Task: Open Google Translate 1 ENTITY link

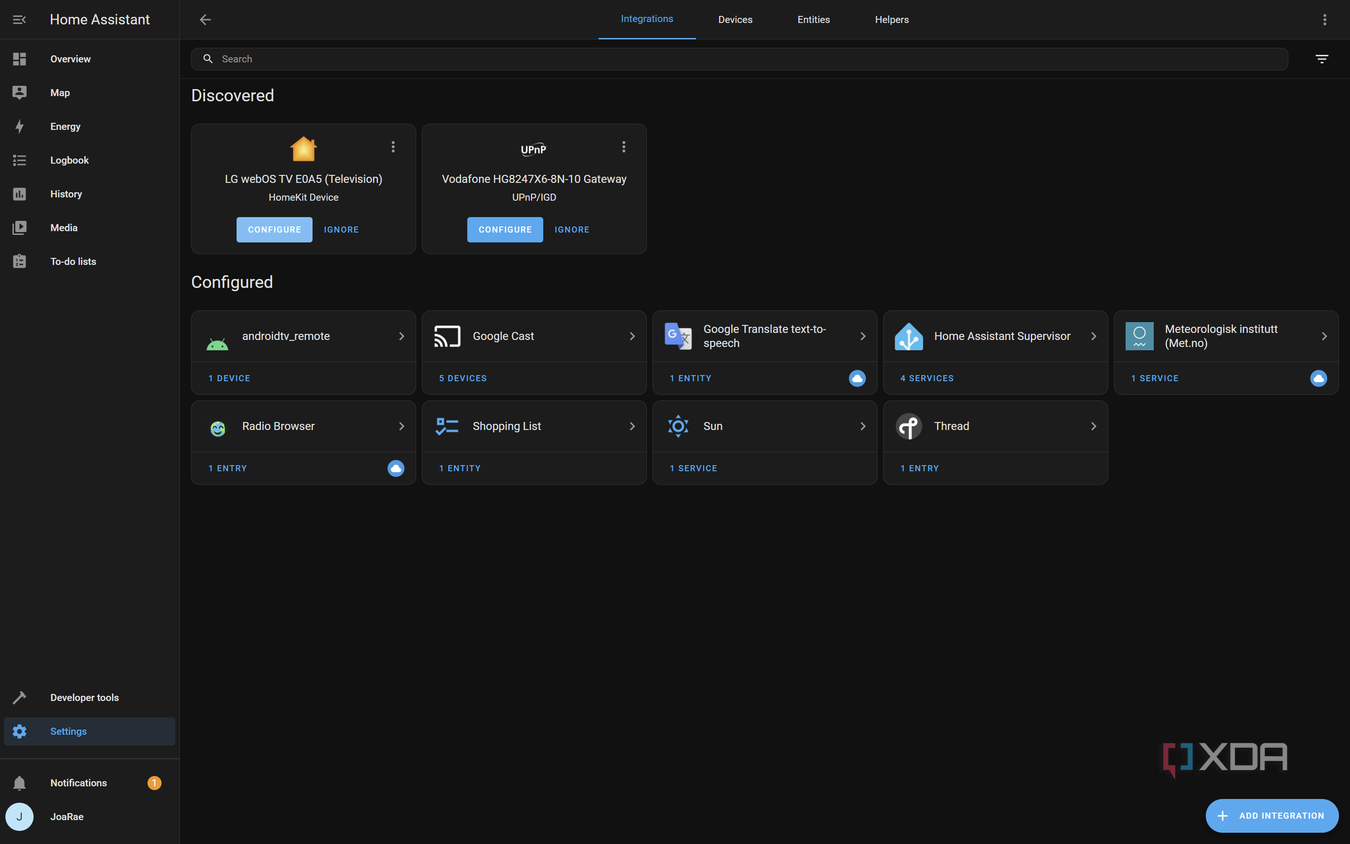Action: (691, 378)
